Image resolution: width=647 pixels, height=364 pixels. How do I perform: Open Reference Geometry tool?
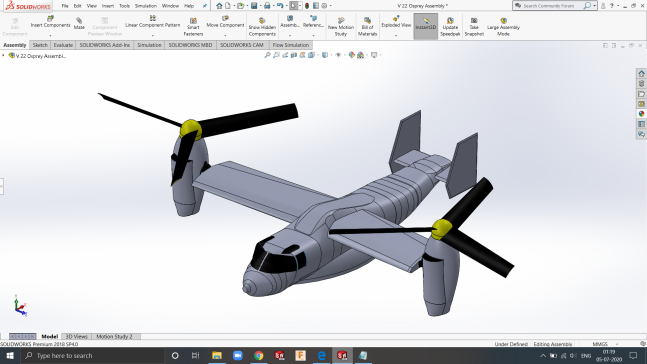click(x=313, y=22)
